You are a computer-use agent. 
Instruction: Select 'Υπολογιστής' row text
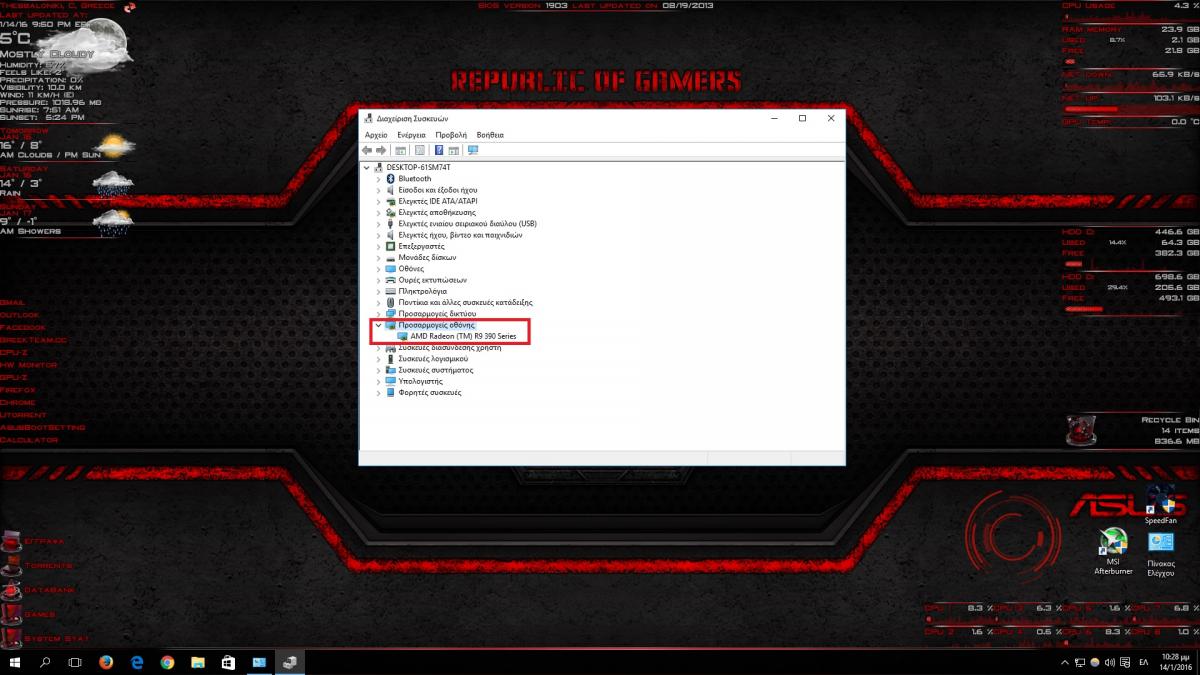click(420, 381)
